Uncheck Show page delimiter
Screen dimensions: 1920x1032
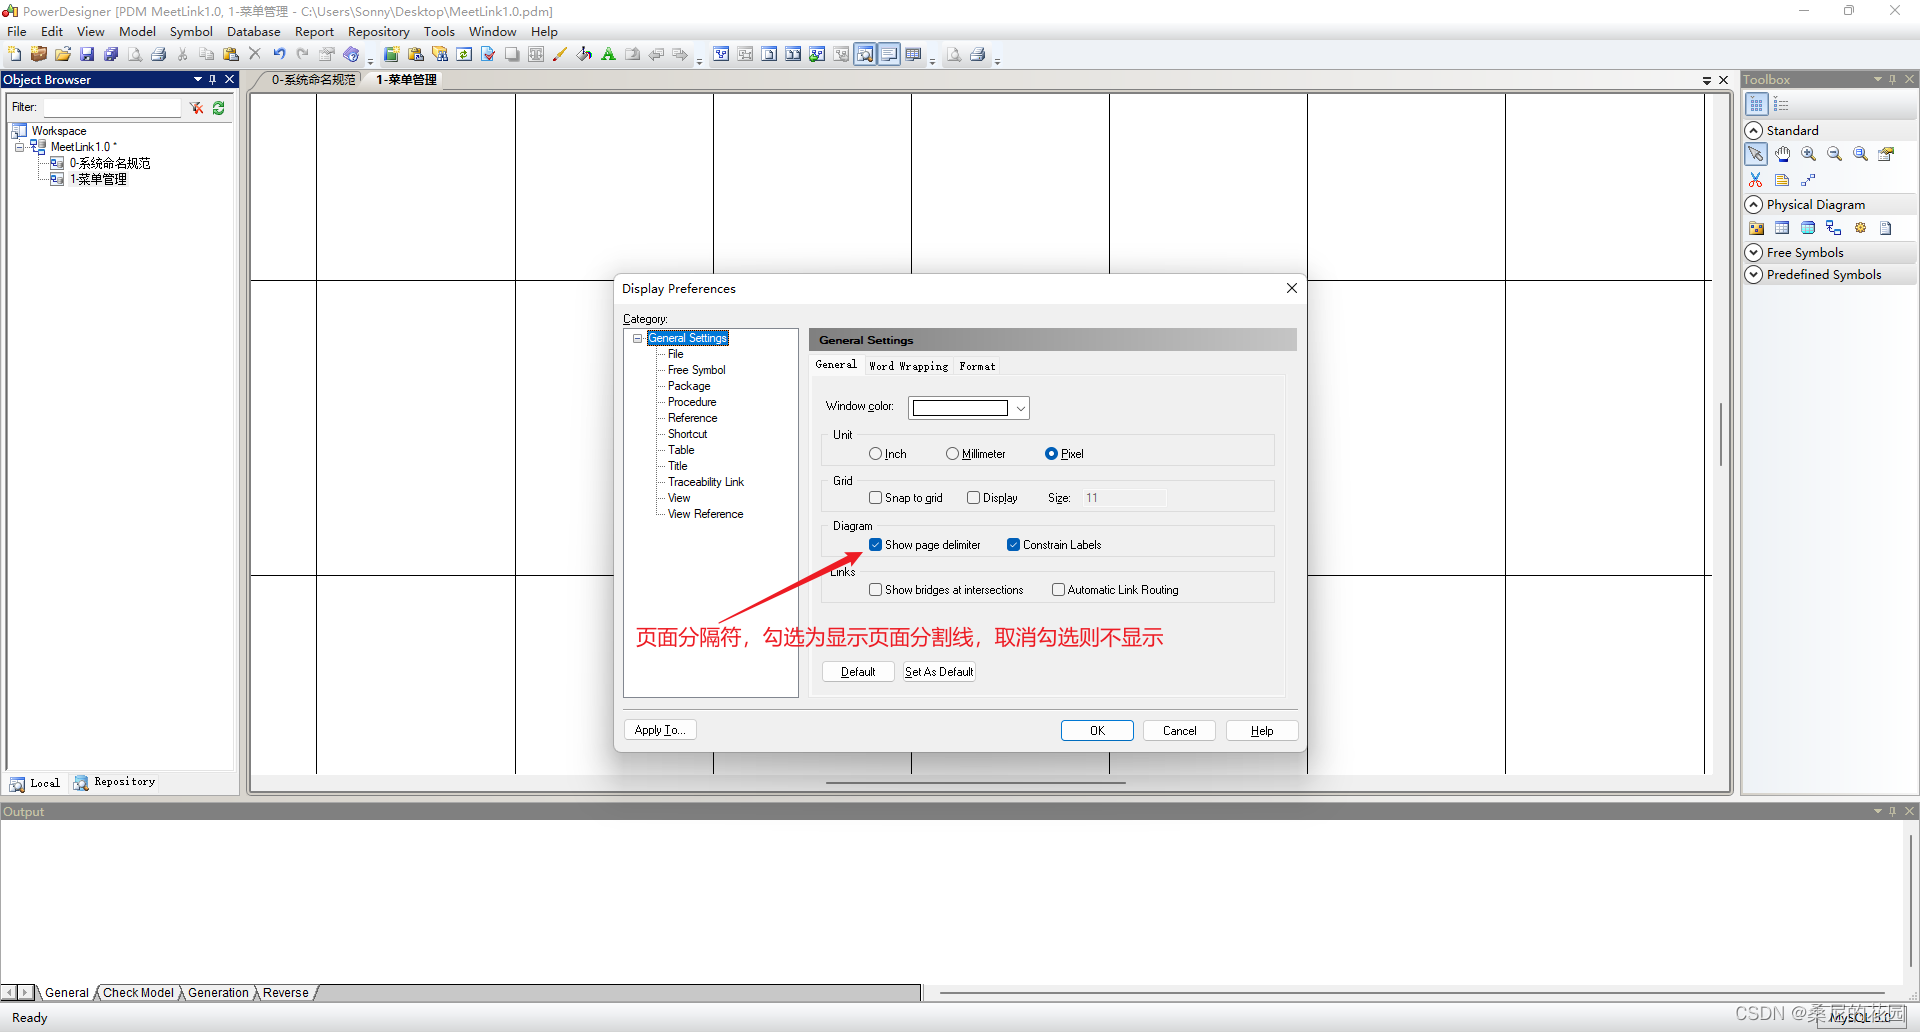[877, 545]
